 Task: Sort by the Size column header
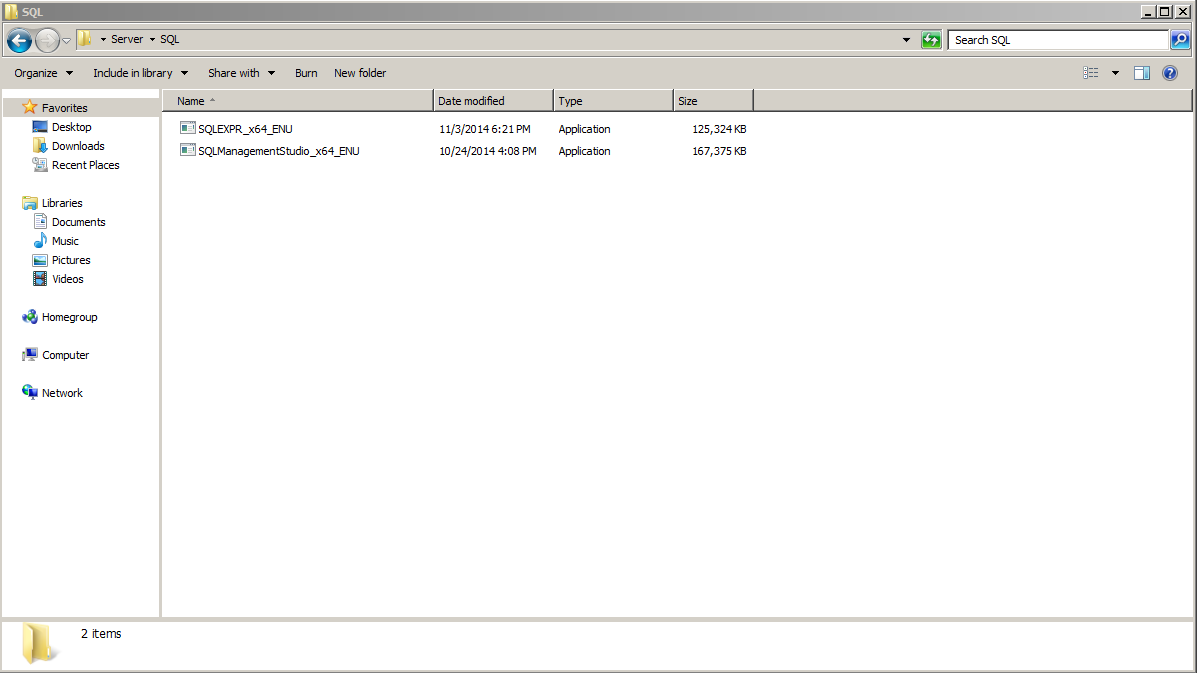(x=713, y=101)
